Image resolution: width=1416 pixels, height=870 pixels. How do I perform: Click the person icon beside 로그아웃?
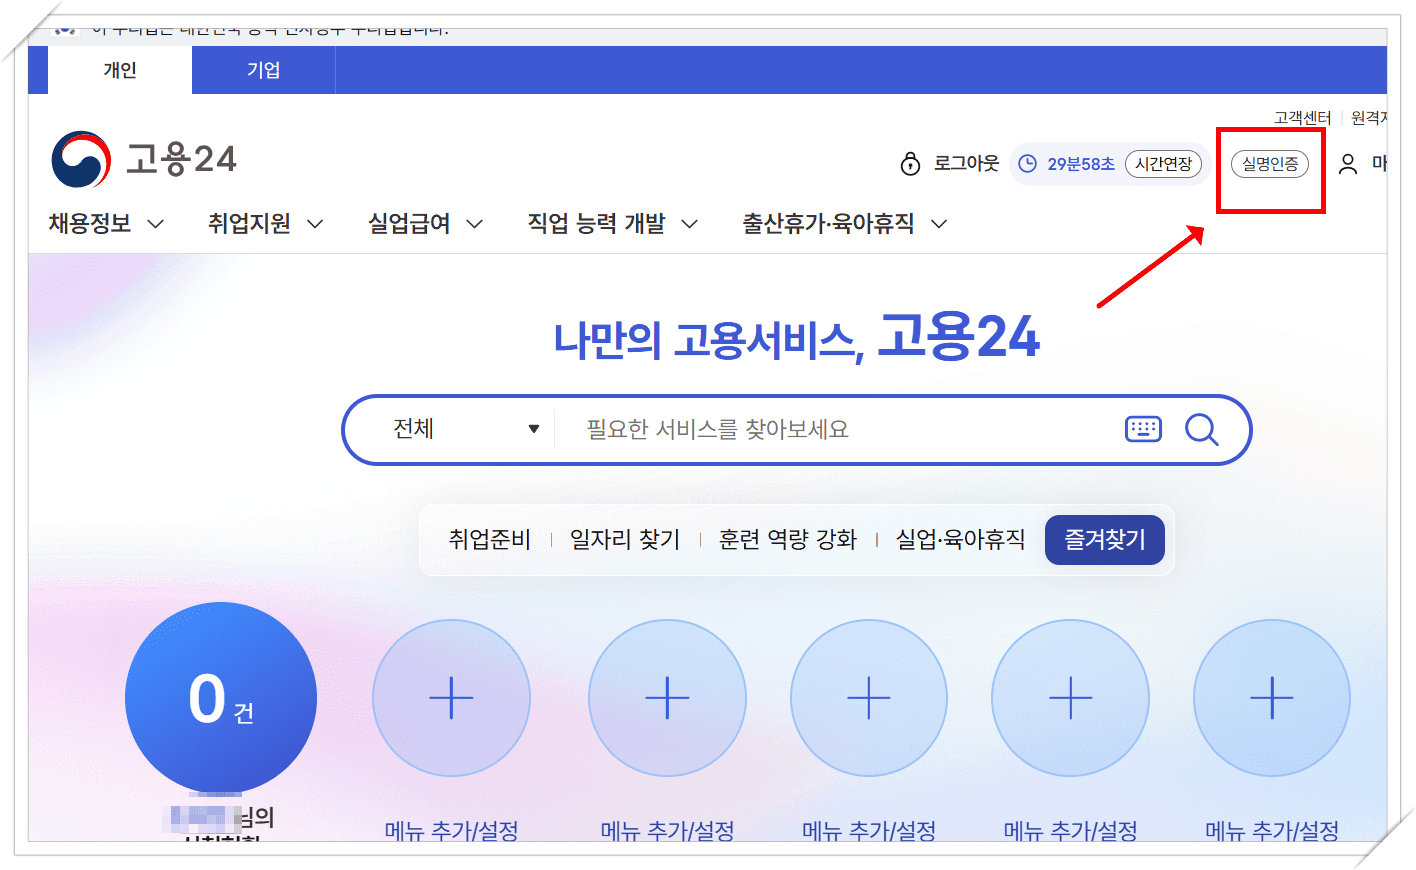(x=910, y=163)
